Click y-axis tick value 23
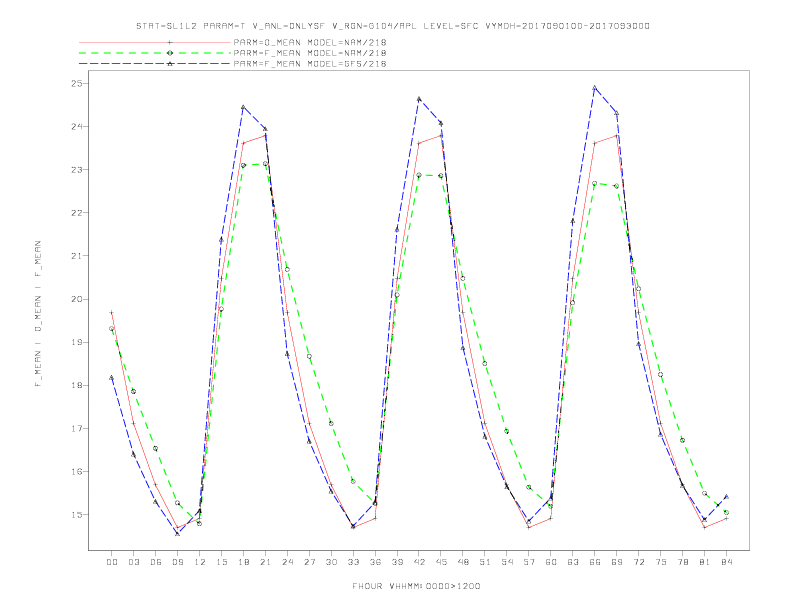This screenshot has height=612, width=792. [x=77, y=170]
